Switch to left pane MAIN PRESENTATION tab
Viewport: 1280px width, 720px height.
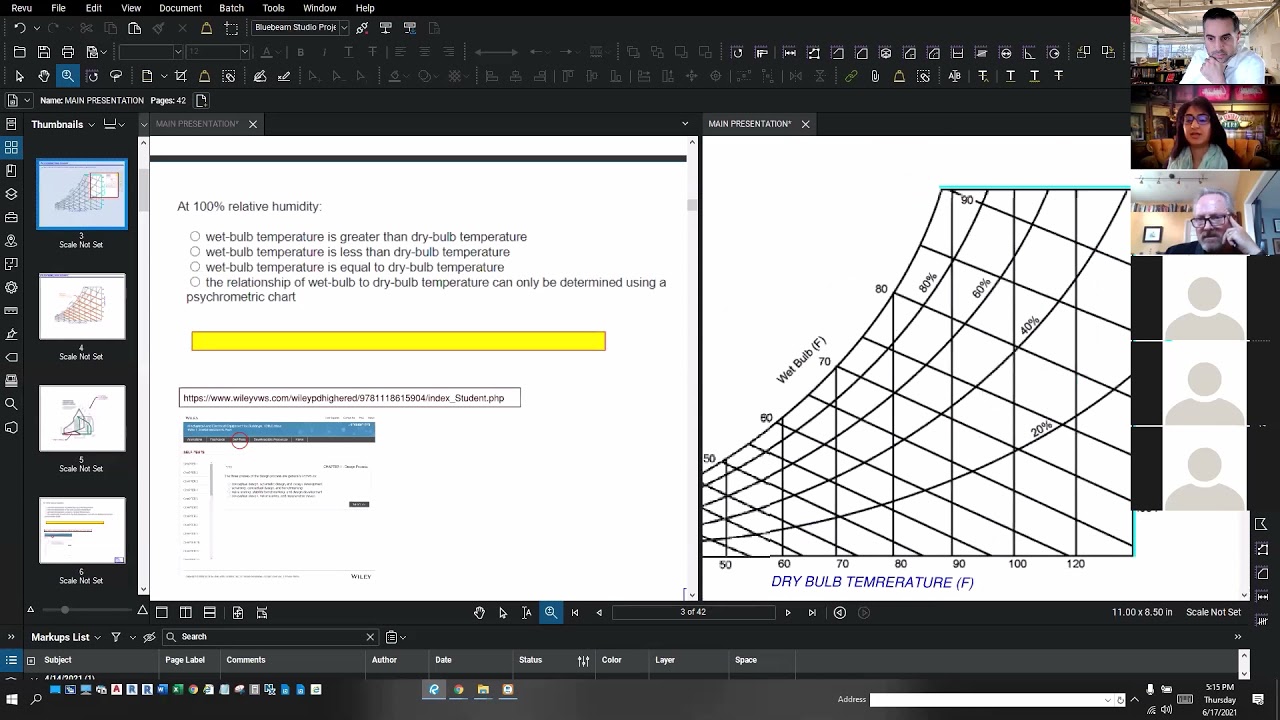(197, 124)
